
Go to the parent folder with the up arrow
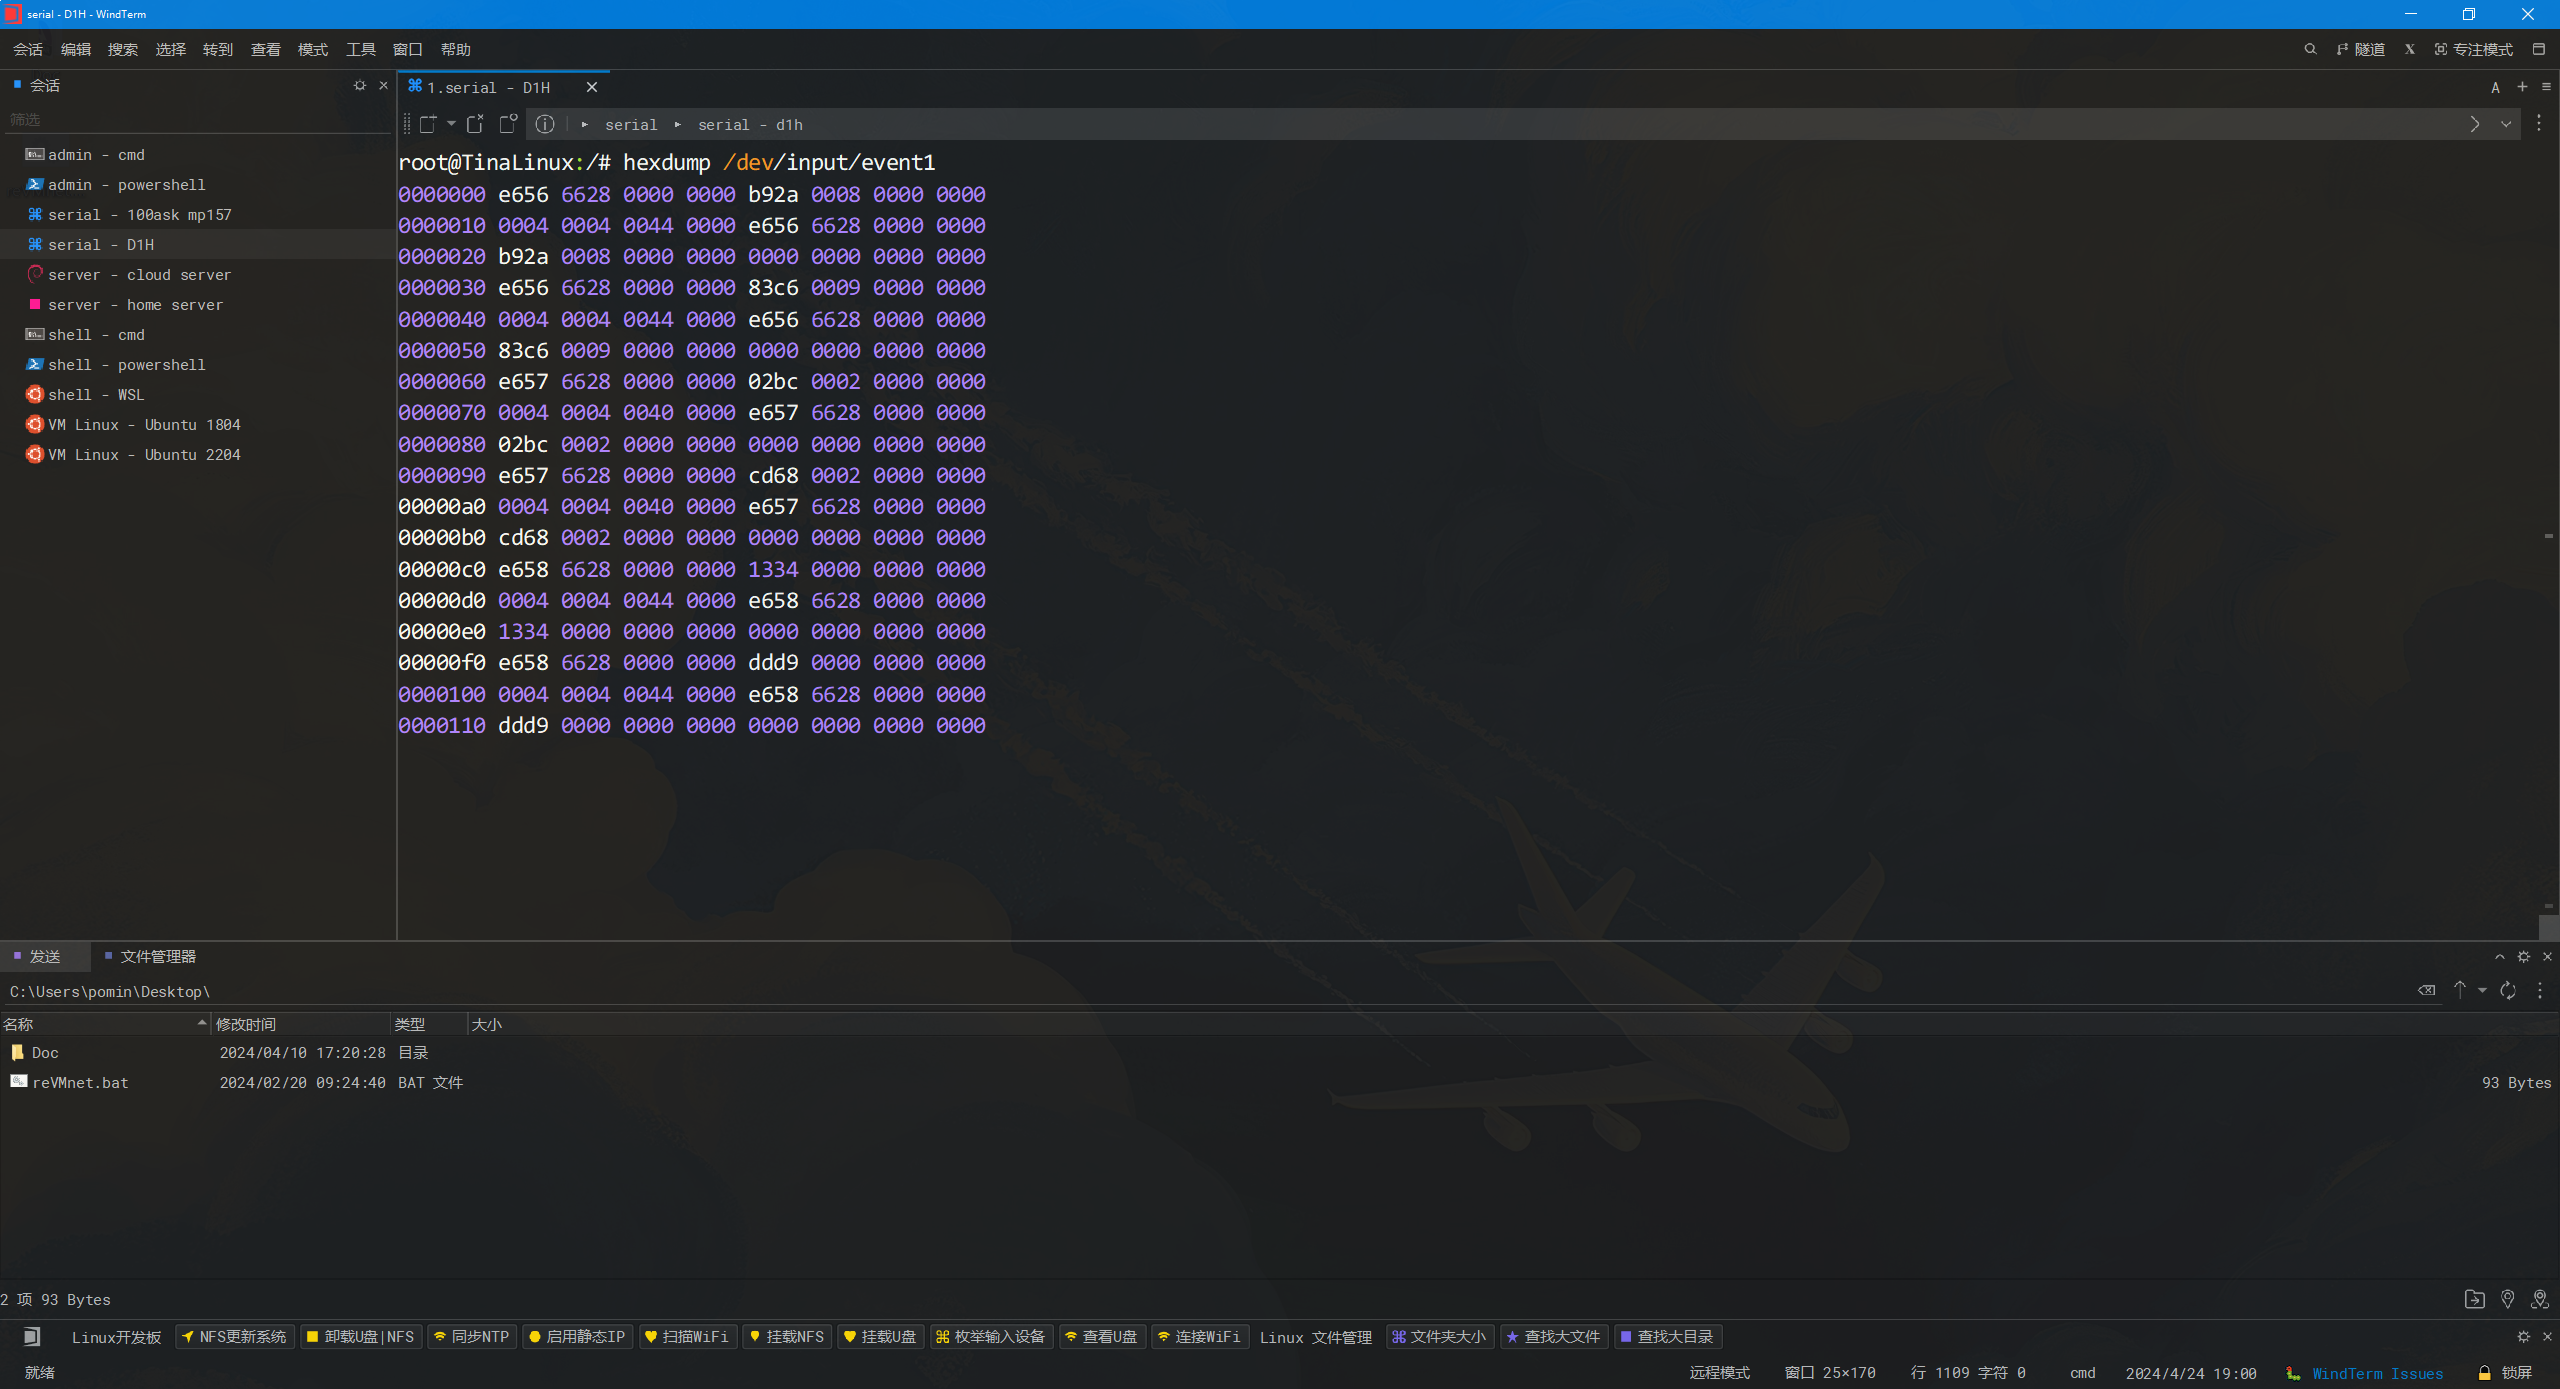2460,990
